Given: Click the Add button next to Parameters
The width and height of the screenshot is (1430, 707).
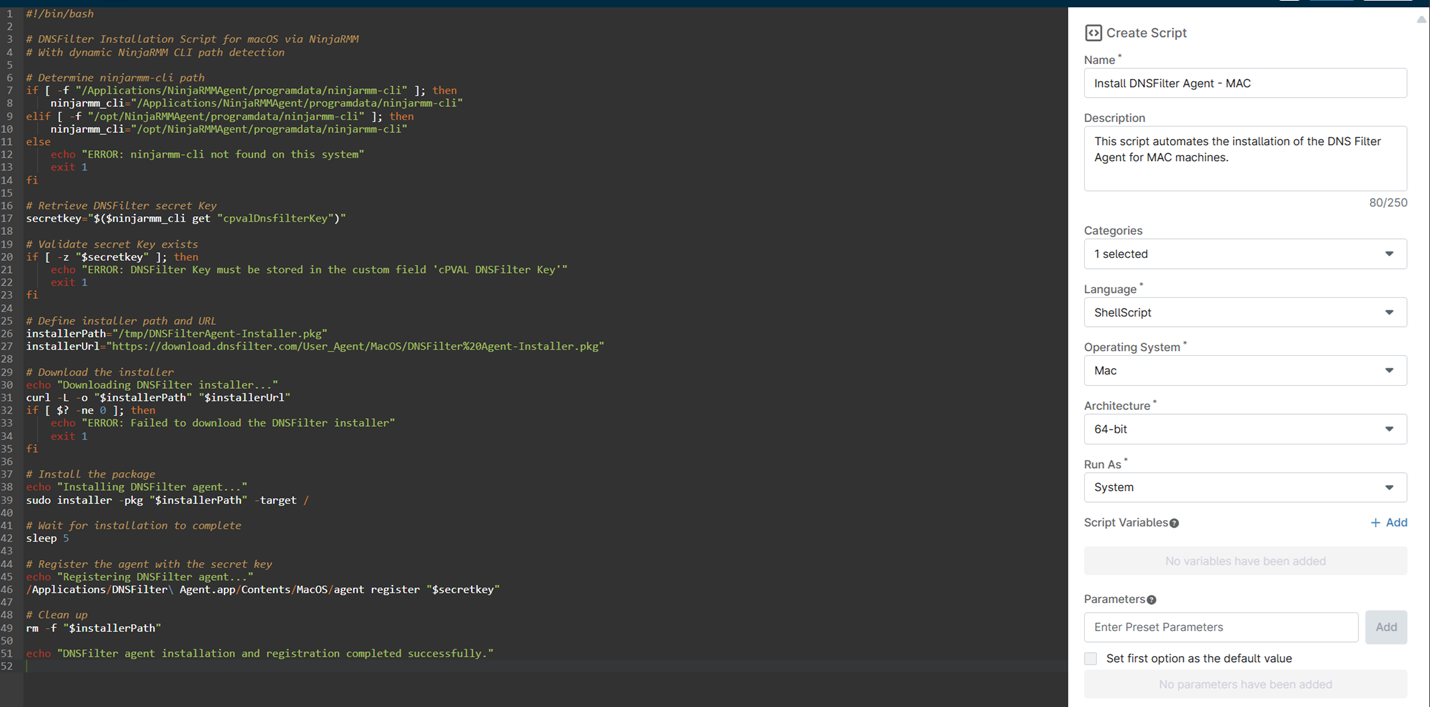Looking at the screenshot, I should [x=1386, y=627].
